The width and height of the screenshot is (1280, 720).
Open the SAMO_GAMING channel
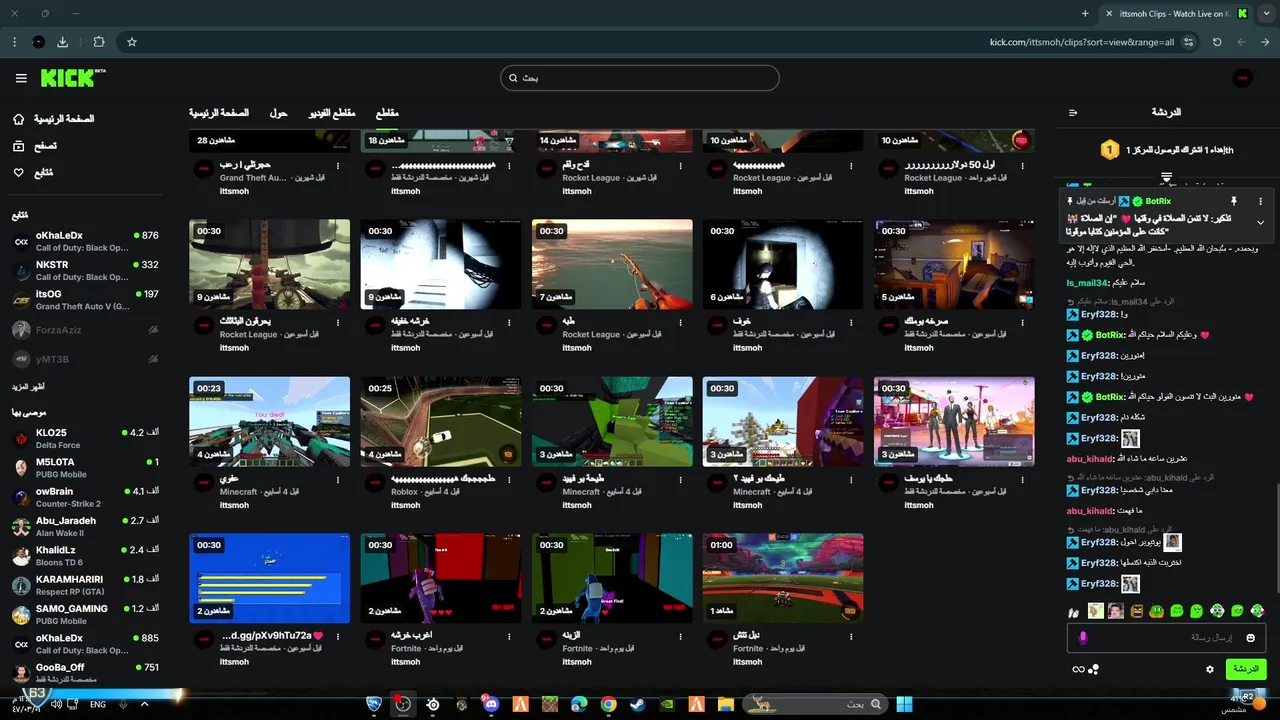[x=85, y=614]
